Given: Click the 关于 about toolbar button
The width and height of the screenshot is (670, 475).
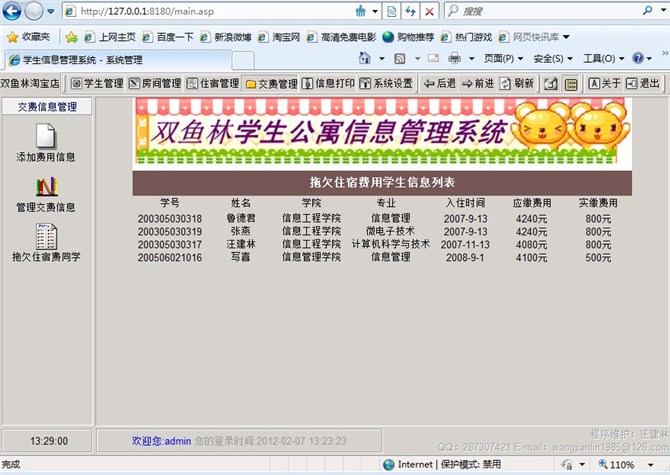Looking at the screenshot, I should [x=604, y=83].
